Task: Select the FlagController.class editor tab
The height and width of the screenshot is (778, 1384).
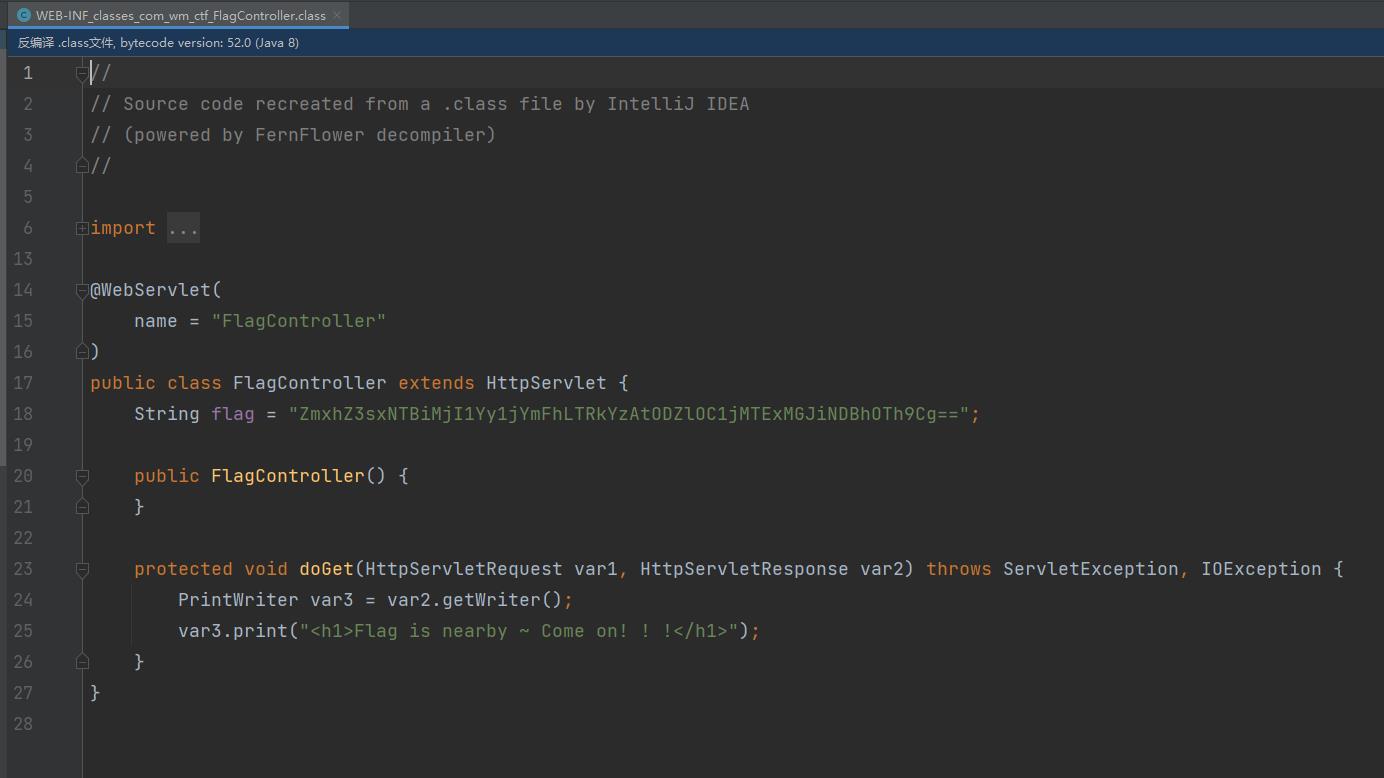Action: (x=178, y=15)
